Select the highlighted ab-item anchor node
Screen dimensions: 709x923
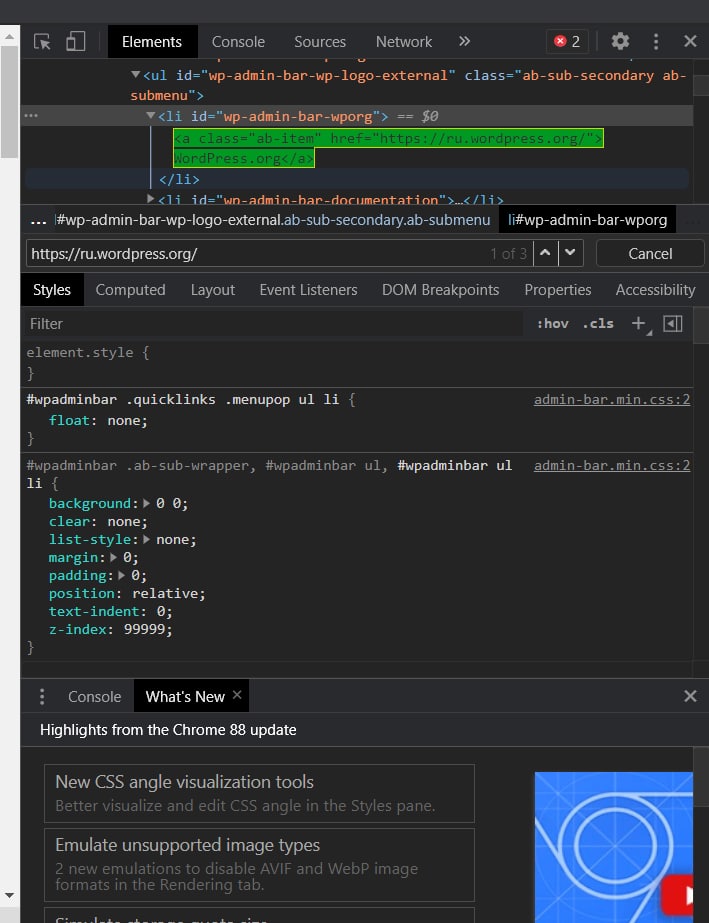point(389,148)
